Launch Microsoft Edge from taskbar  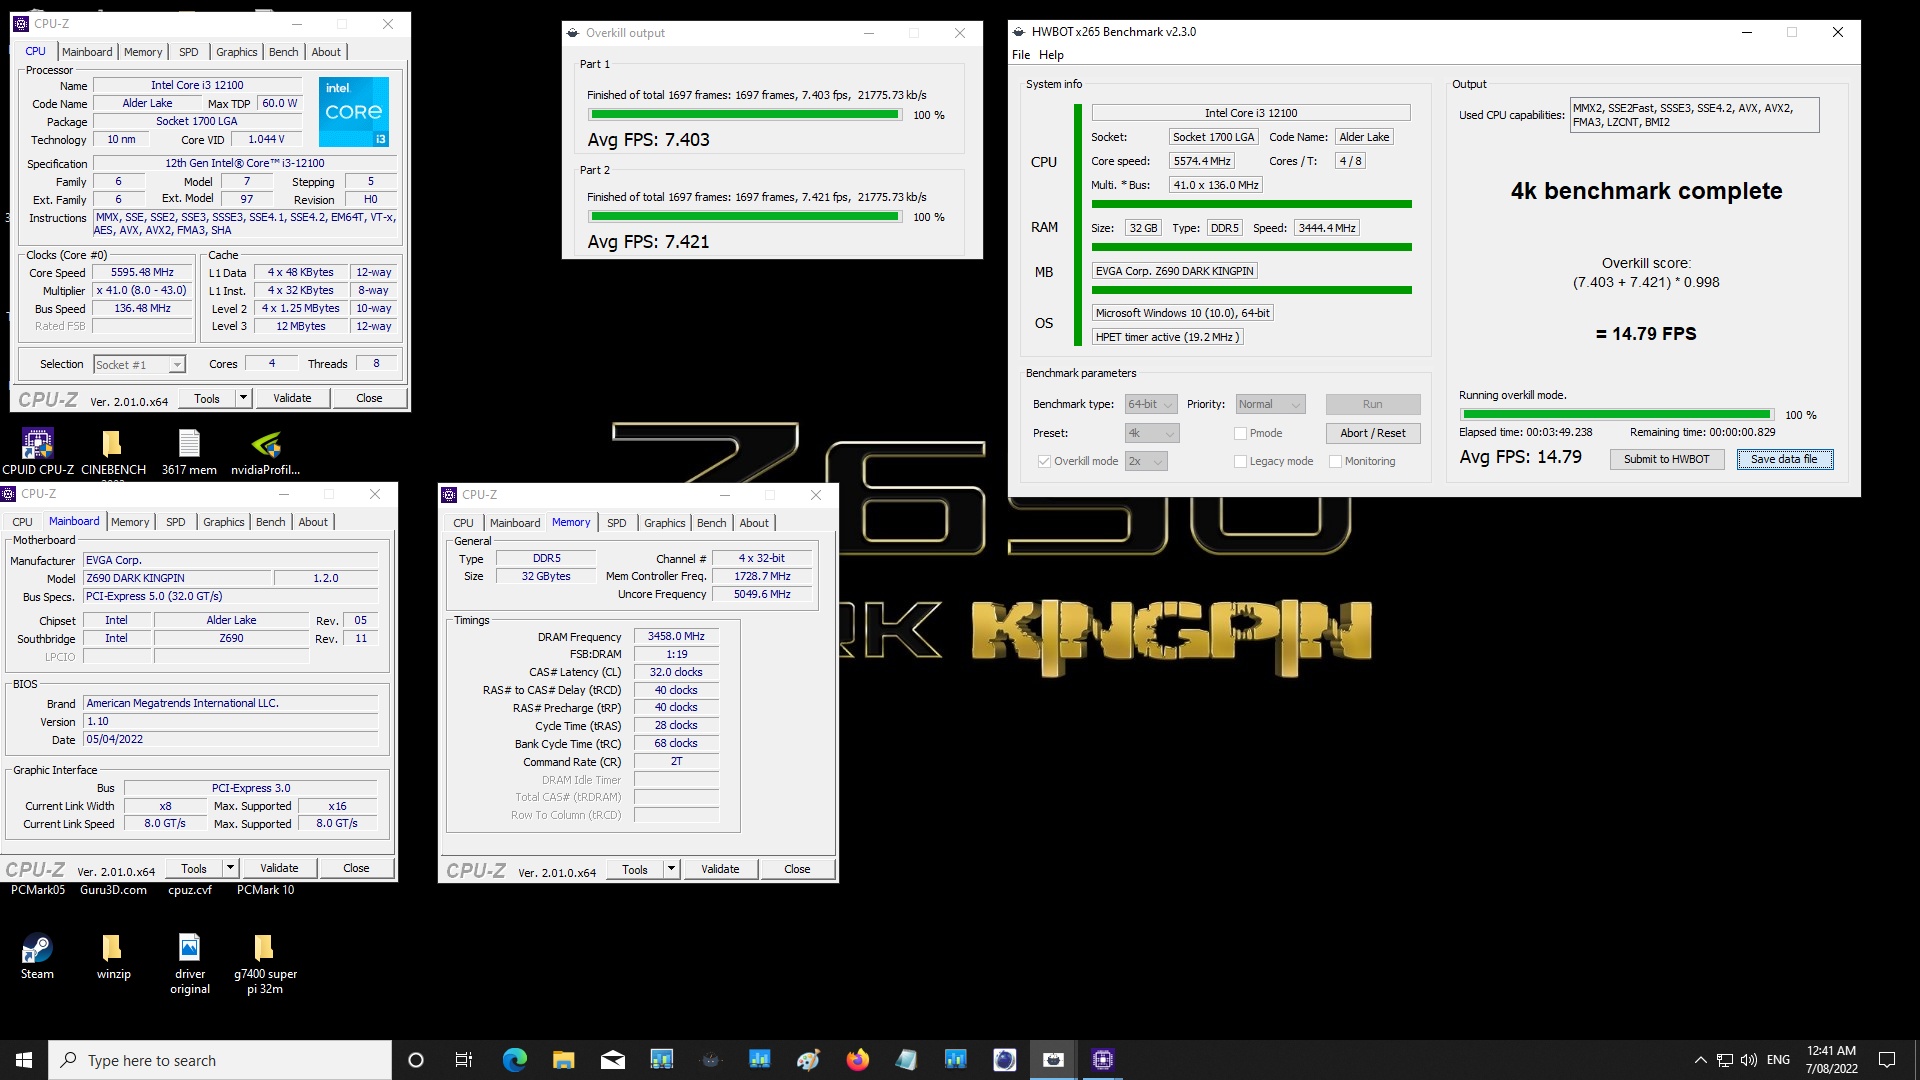(514, 1060)
